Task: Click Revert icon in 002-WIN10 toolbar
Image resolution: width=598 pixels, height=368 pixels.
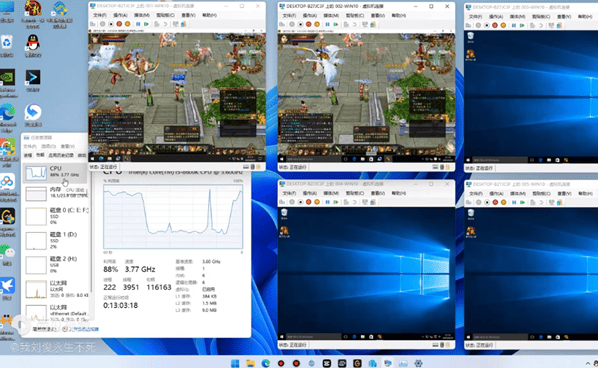Action: (355, 24)
